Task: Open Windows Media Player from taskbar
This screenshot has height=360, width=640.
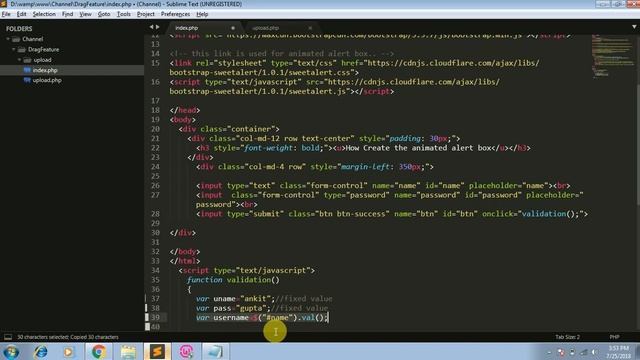Action: [x=68, y=351]
